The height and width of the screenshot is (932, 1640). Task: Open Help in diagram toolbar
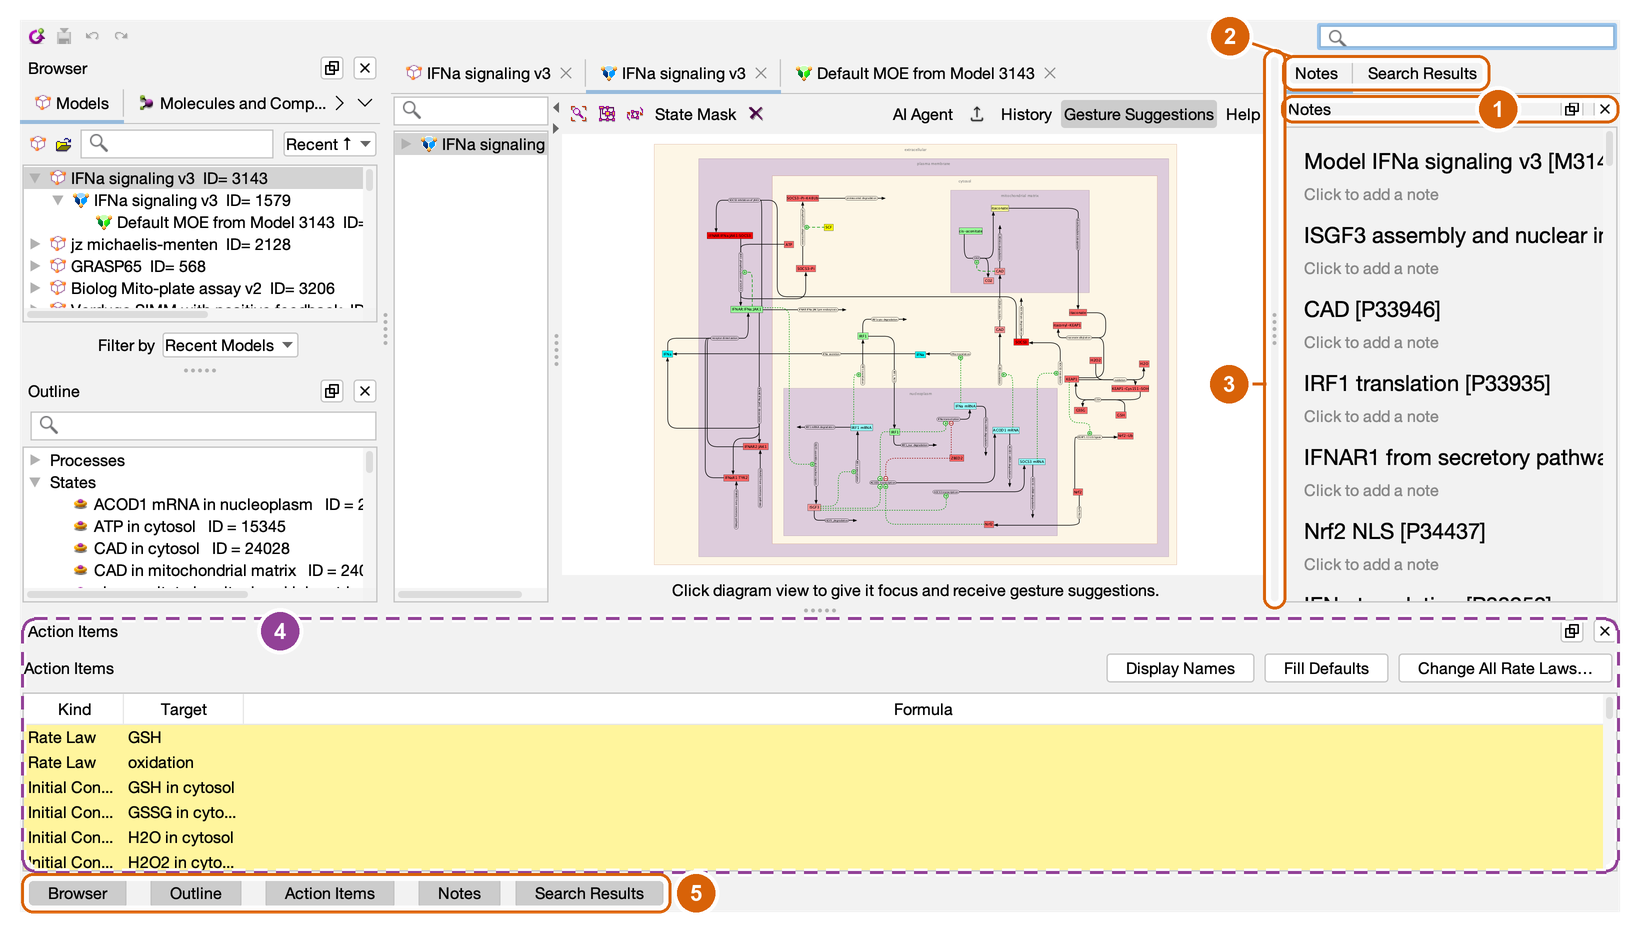[1243, 114]
